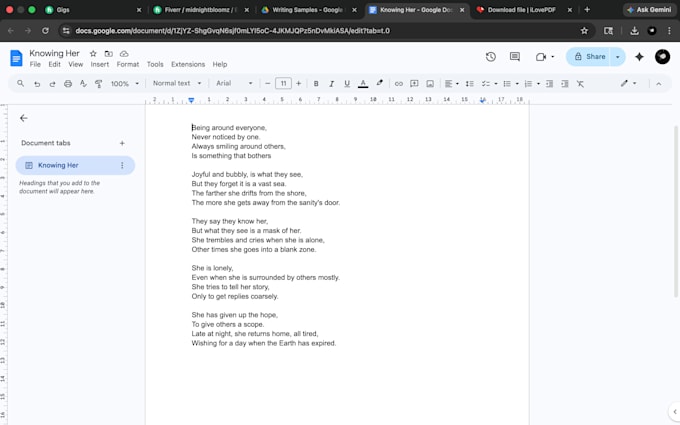
Task: Click the font size field
Action: click(283, 84)
